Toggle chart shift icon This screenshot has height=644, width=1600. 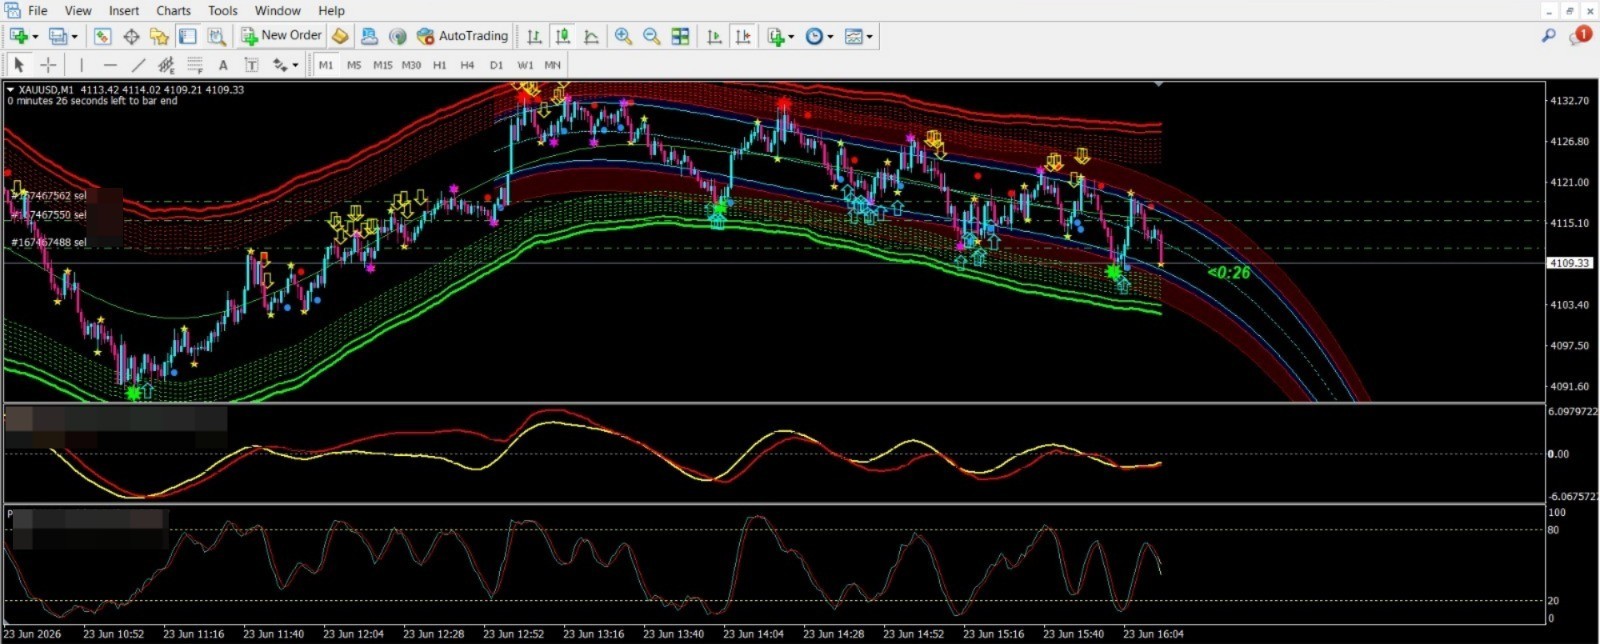click(743, 36)
